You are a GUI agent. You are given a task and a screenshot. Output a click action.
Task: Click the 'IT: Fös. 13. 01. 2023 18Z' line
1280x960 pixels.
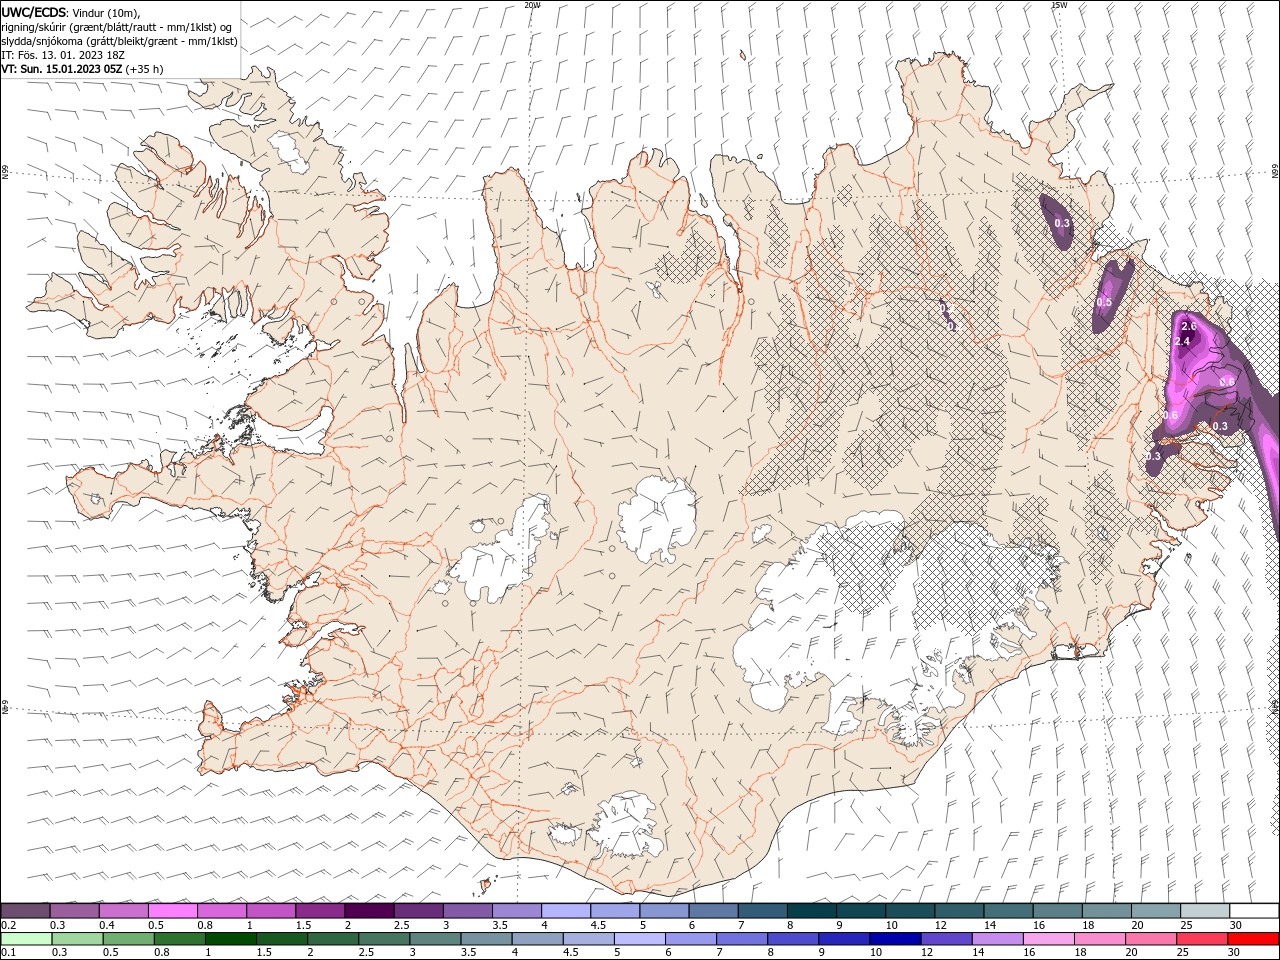[61, 55]
